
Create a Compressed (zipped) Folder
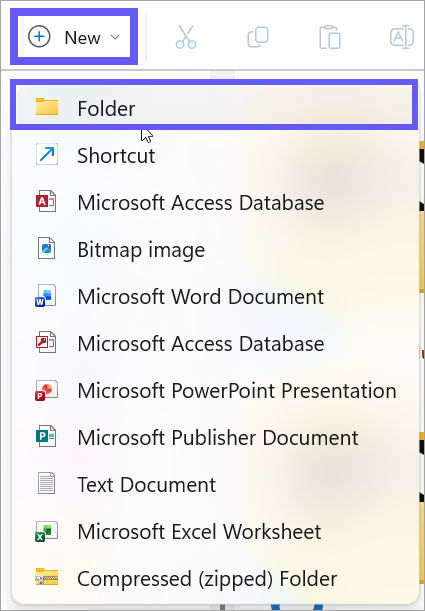click(x=214, y=578)
